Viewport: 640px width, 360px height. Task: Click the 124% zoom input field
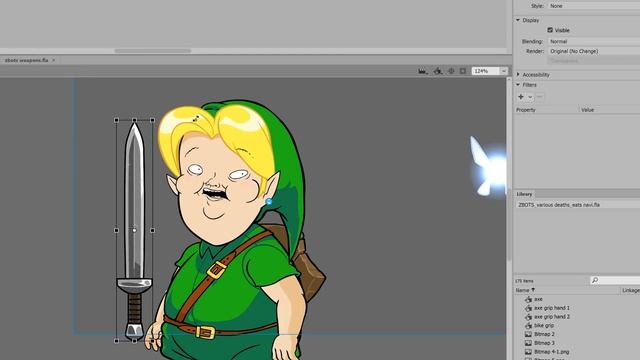[486, 71]
